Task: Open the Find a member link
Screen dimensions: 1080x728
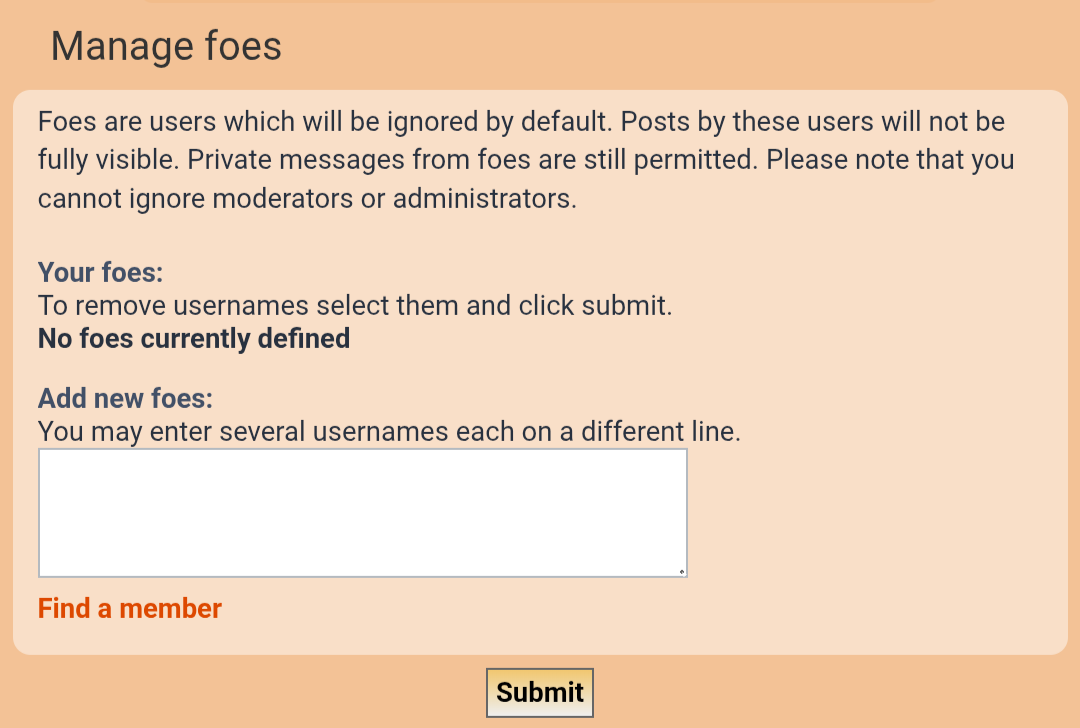Action: (130, 608)
